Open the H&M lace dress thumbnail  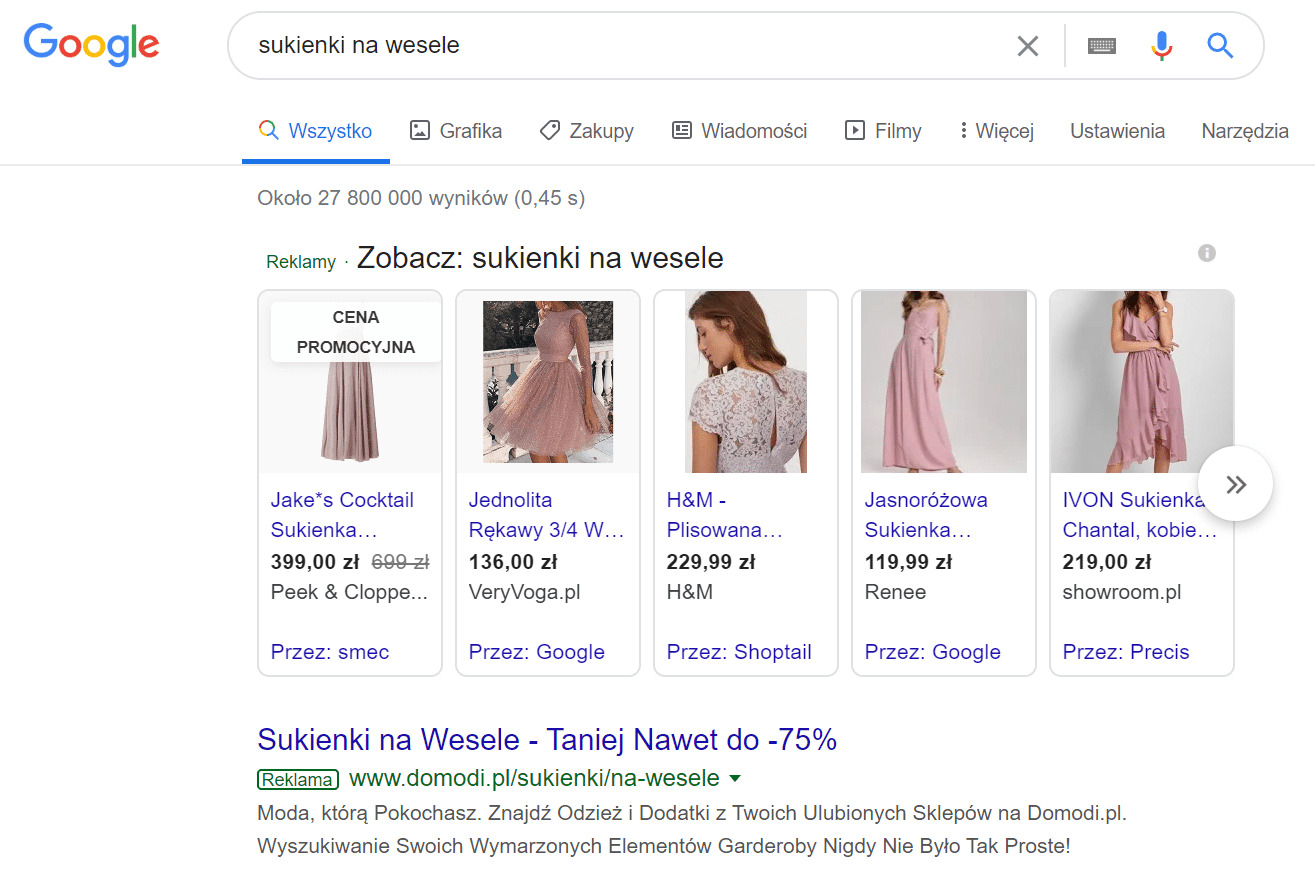click(x=746, y=382)
